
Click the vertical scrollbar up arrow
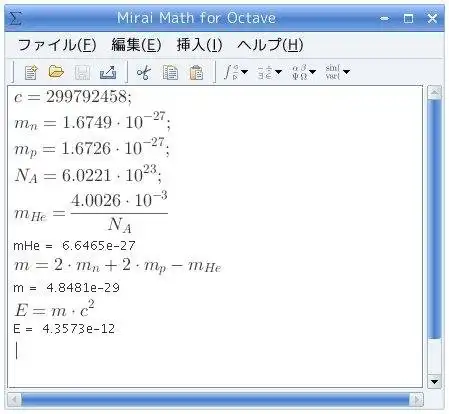434,93
